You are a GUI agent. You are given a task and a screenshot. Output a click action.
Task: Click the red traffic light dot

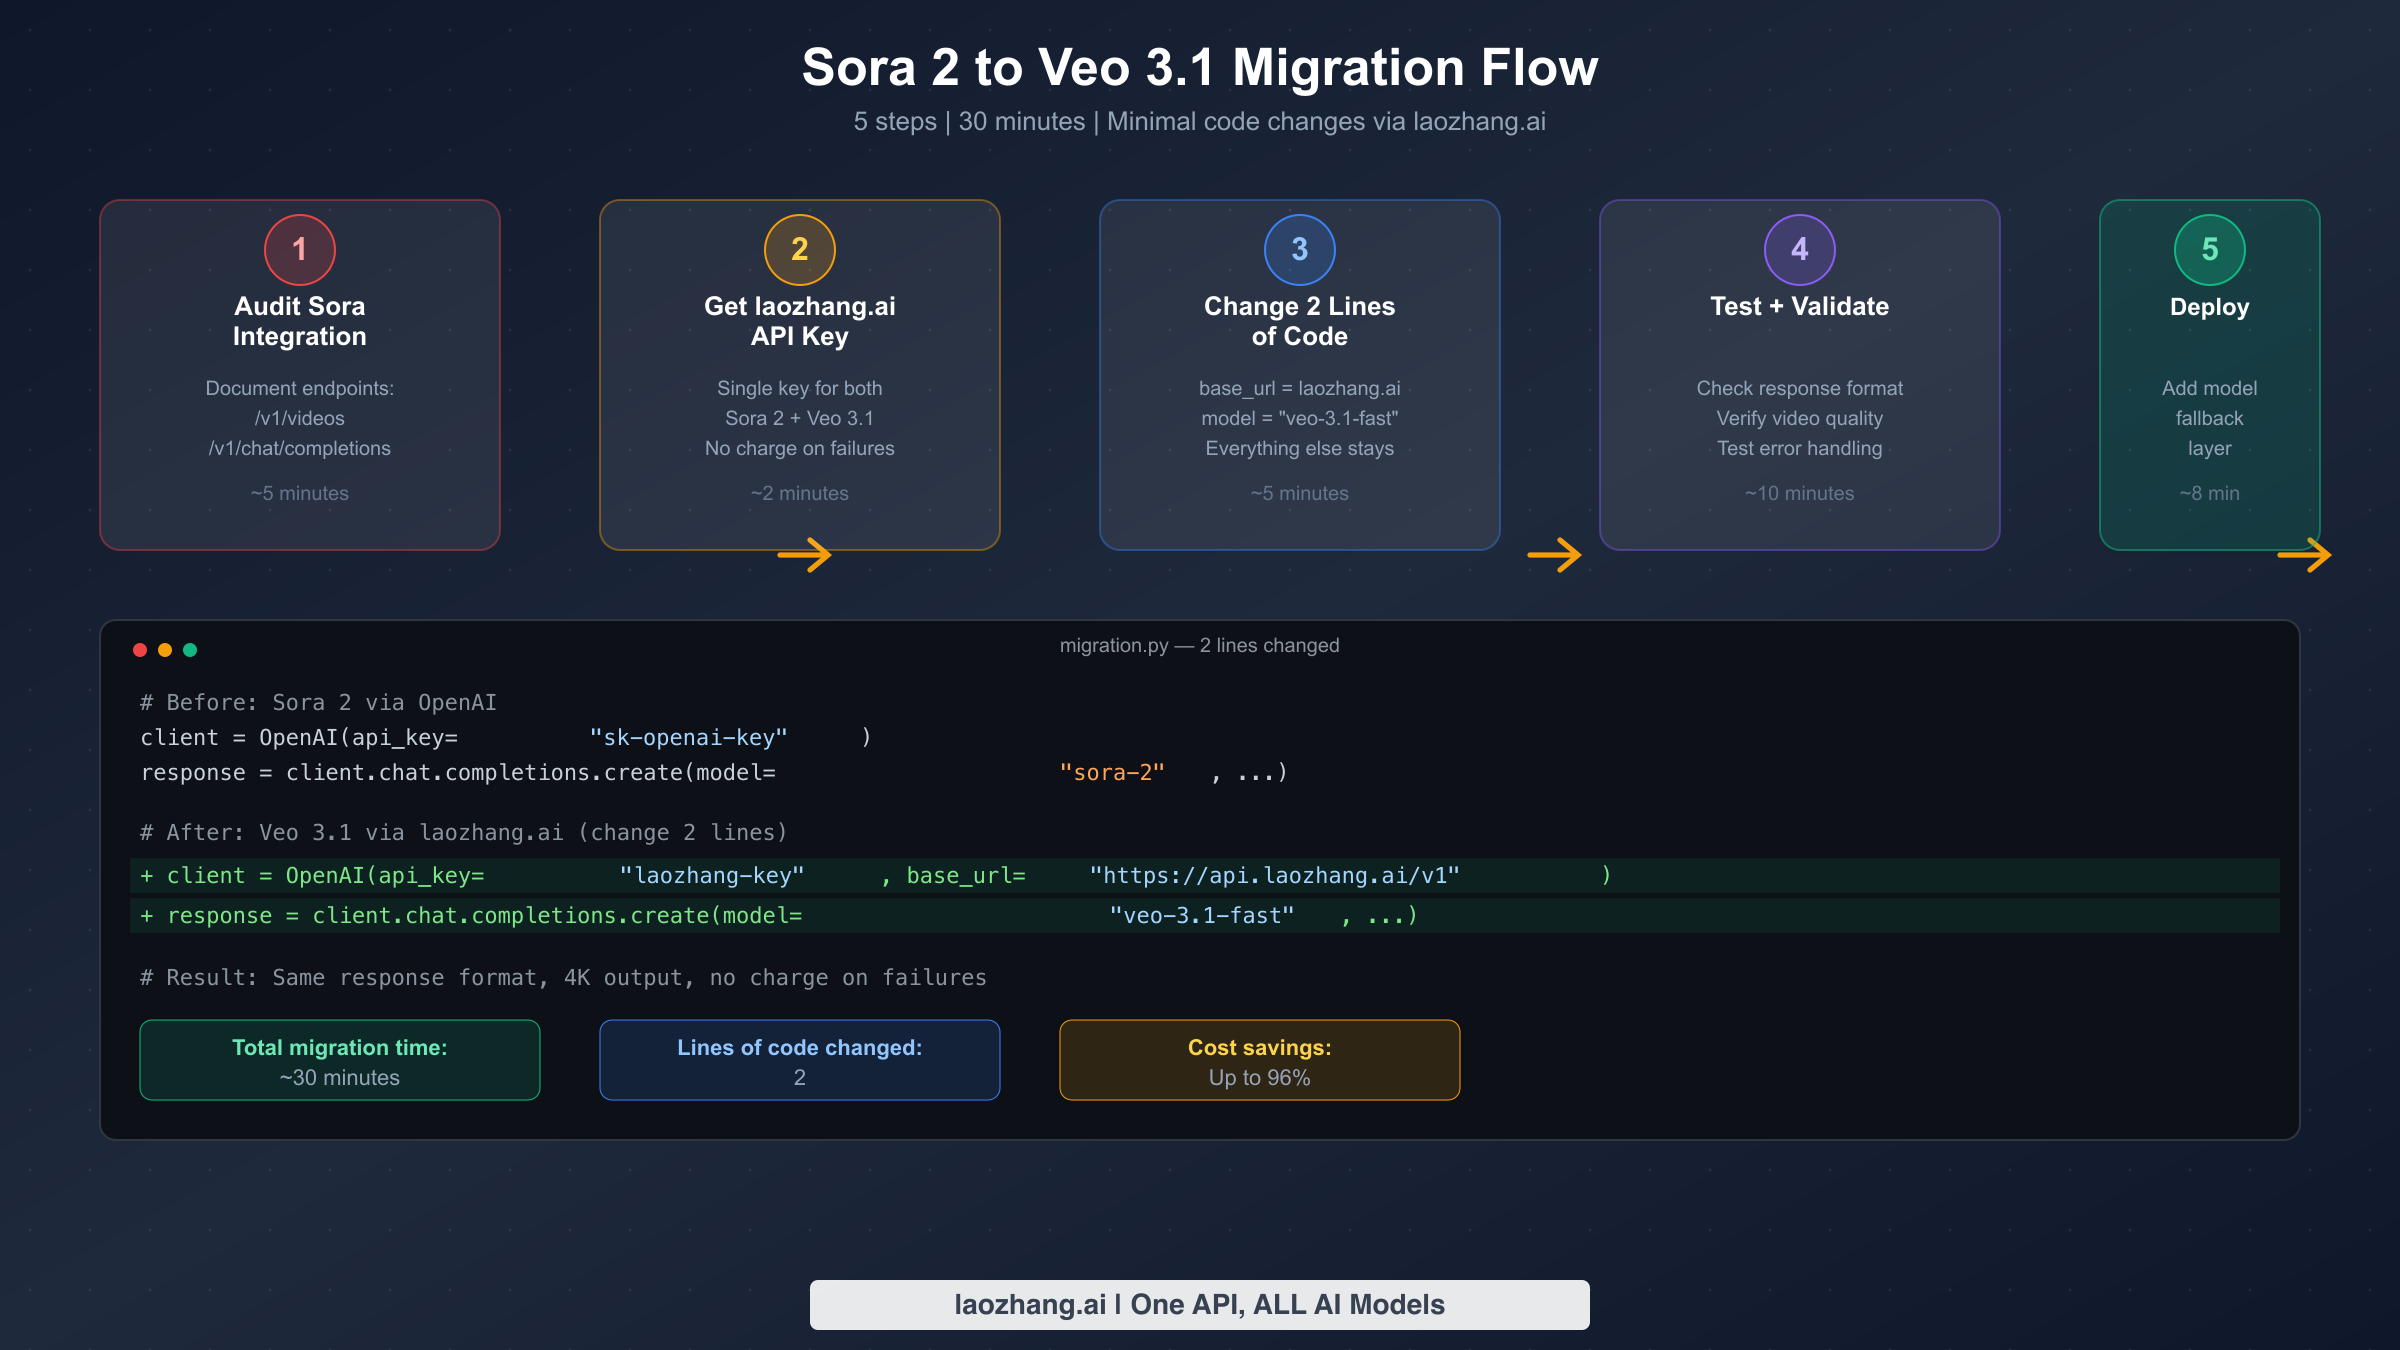[140, 649]
